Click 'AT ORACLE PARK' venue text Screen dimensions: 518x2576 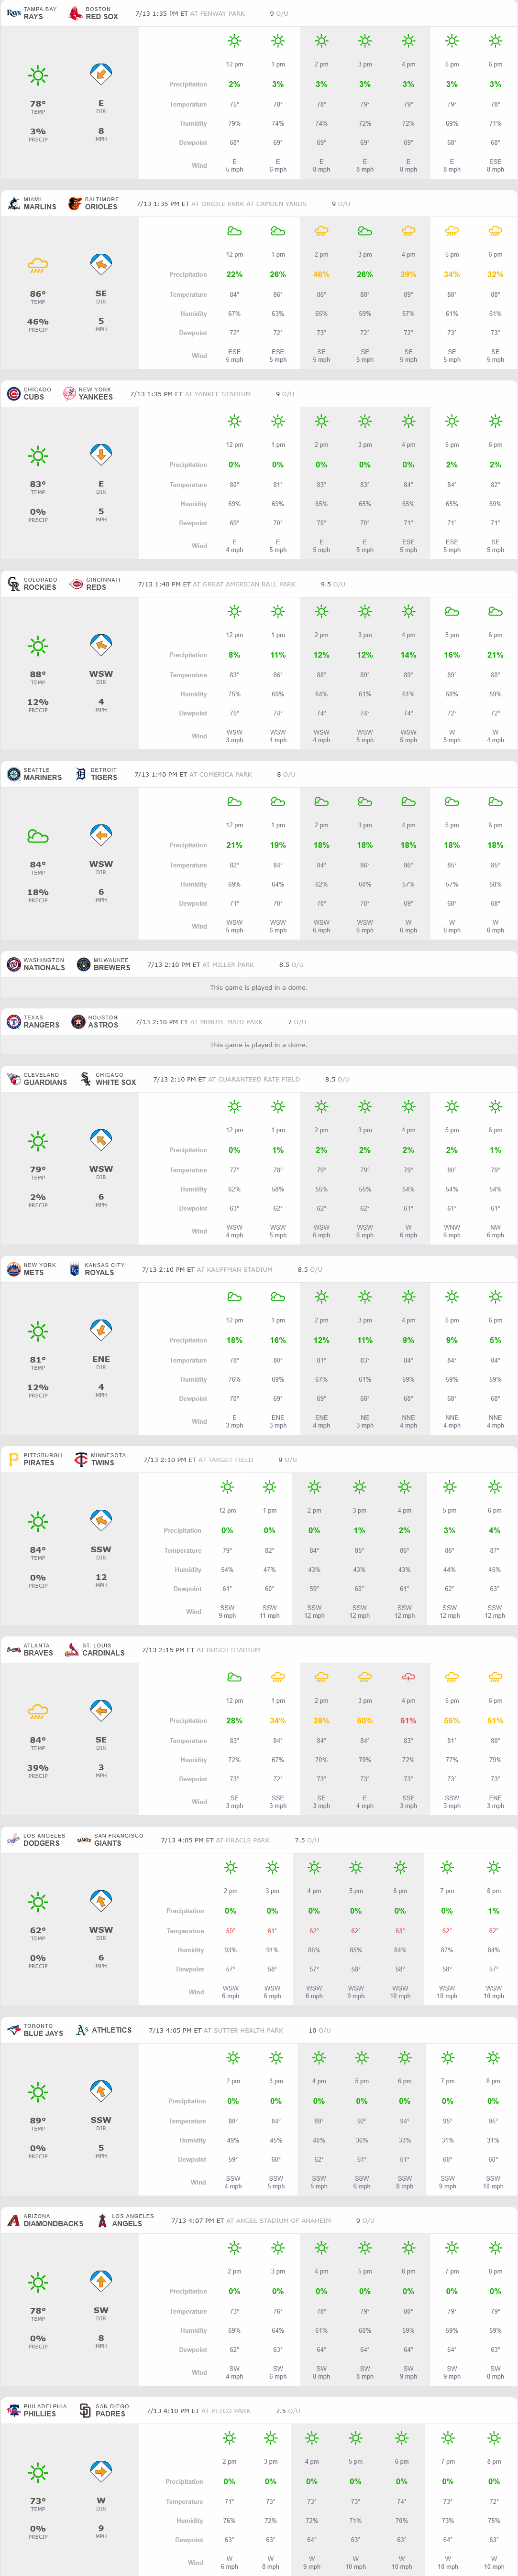(x=243, y=1840)
